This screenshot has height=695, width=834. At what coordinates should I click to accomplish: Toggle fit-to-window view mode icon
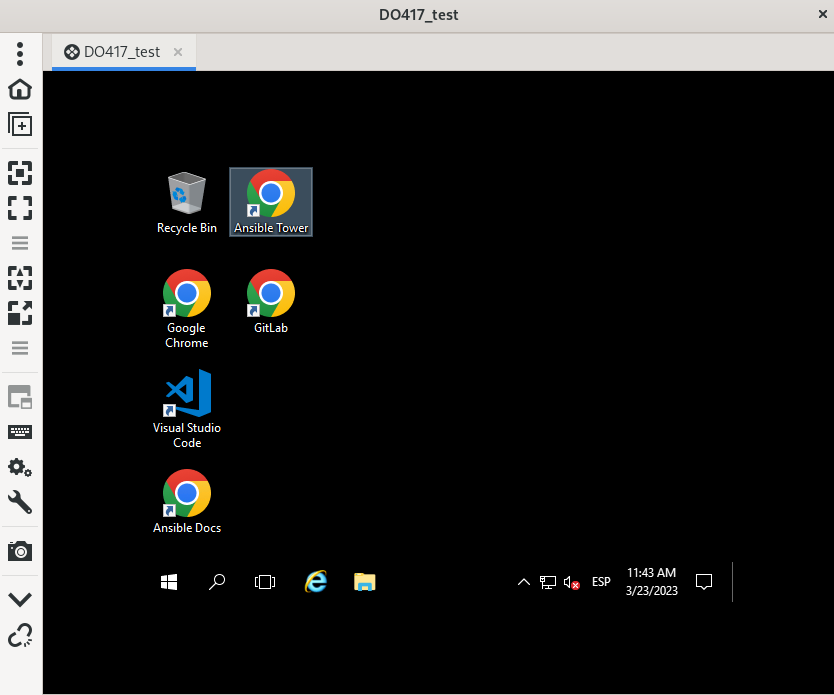[20, 173]
